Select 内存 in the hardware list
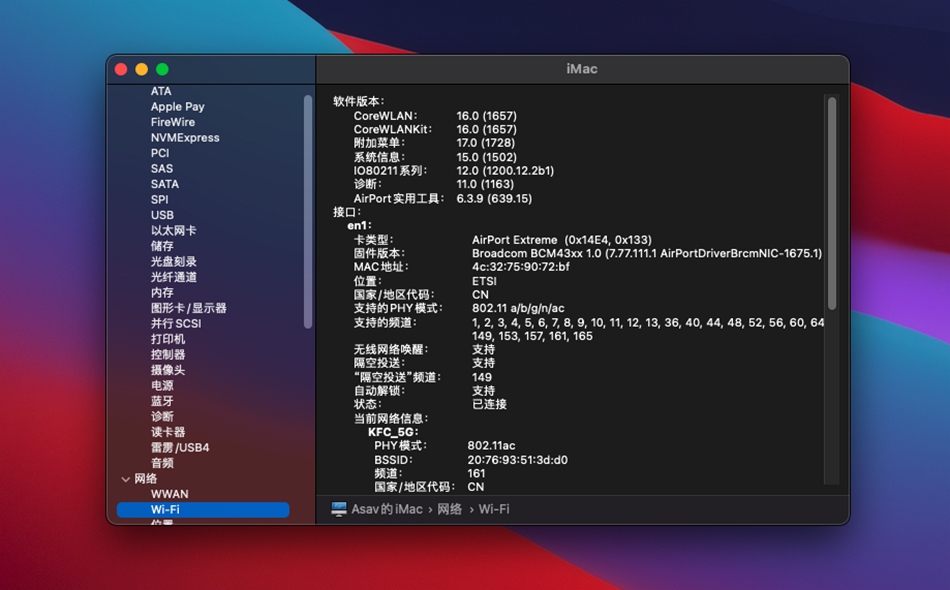 [162, 293]
